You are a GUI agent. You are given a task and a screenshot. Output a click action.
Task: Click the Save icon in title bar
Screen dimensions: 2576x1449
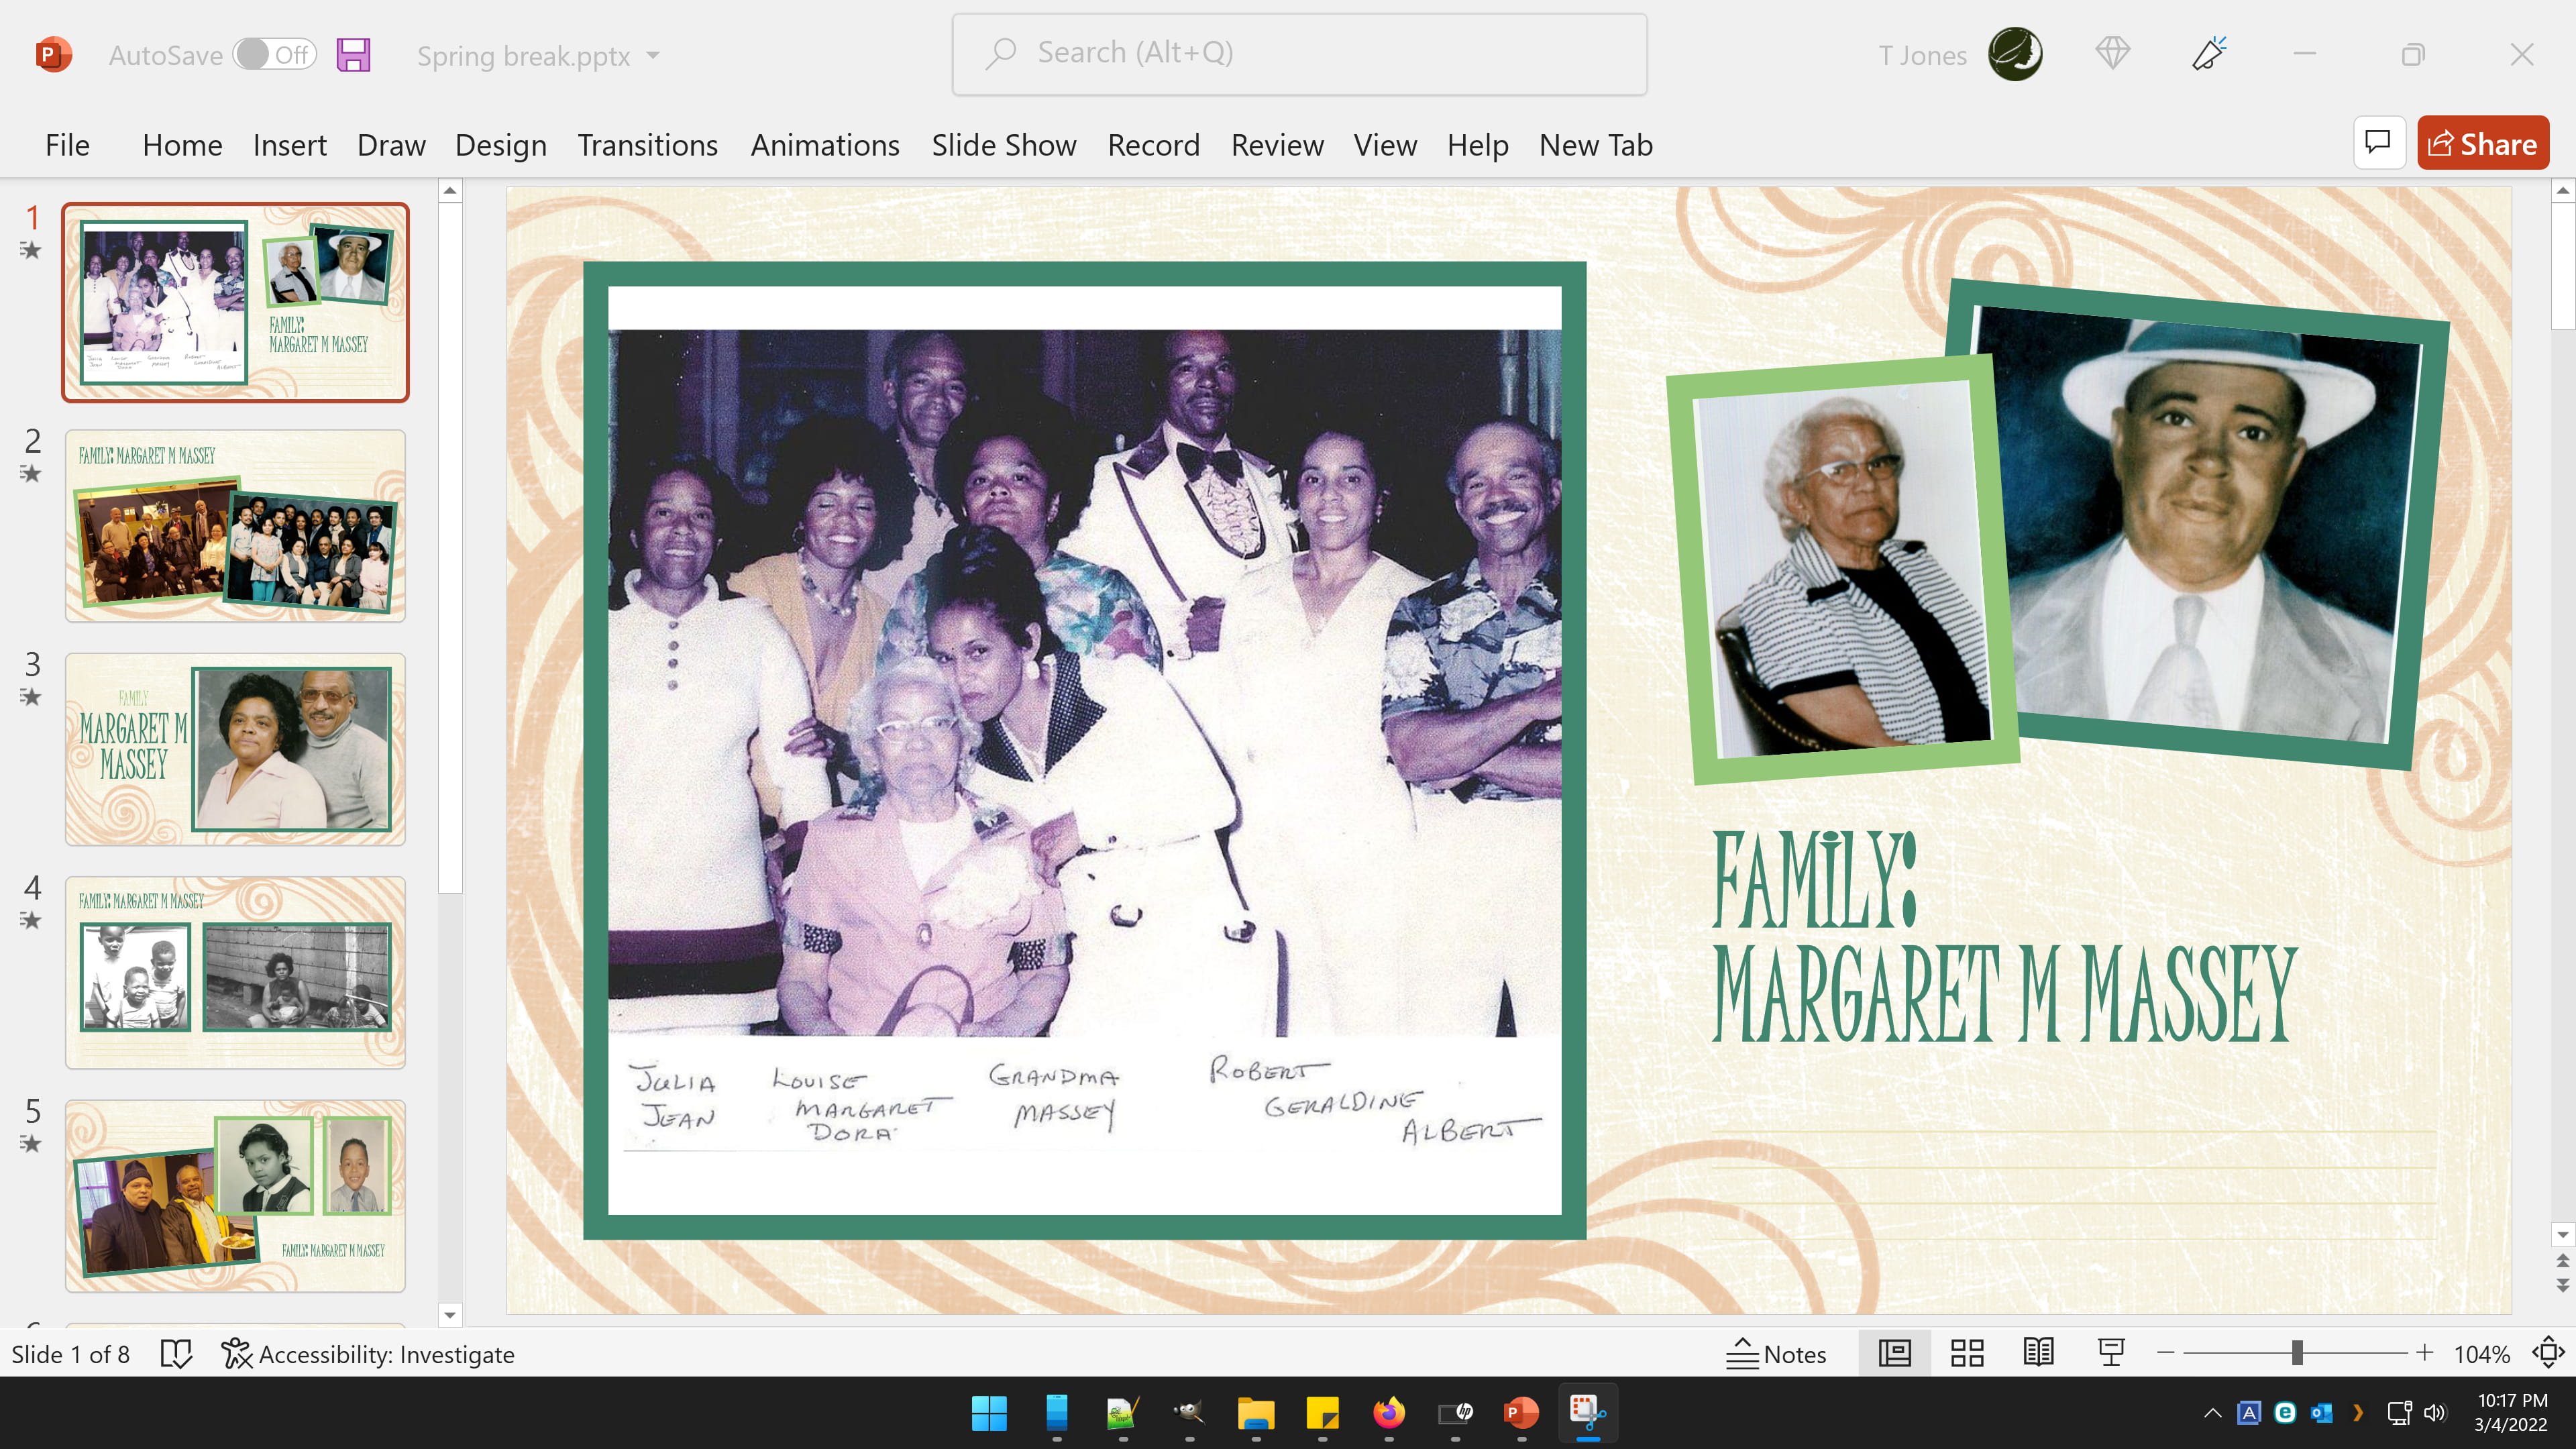click(x=353, y=55)
